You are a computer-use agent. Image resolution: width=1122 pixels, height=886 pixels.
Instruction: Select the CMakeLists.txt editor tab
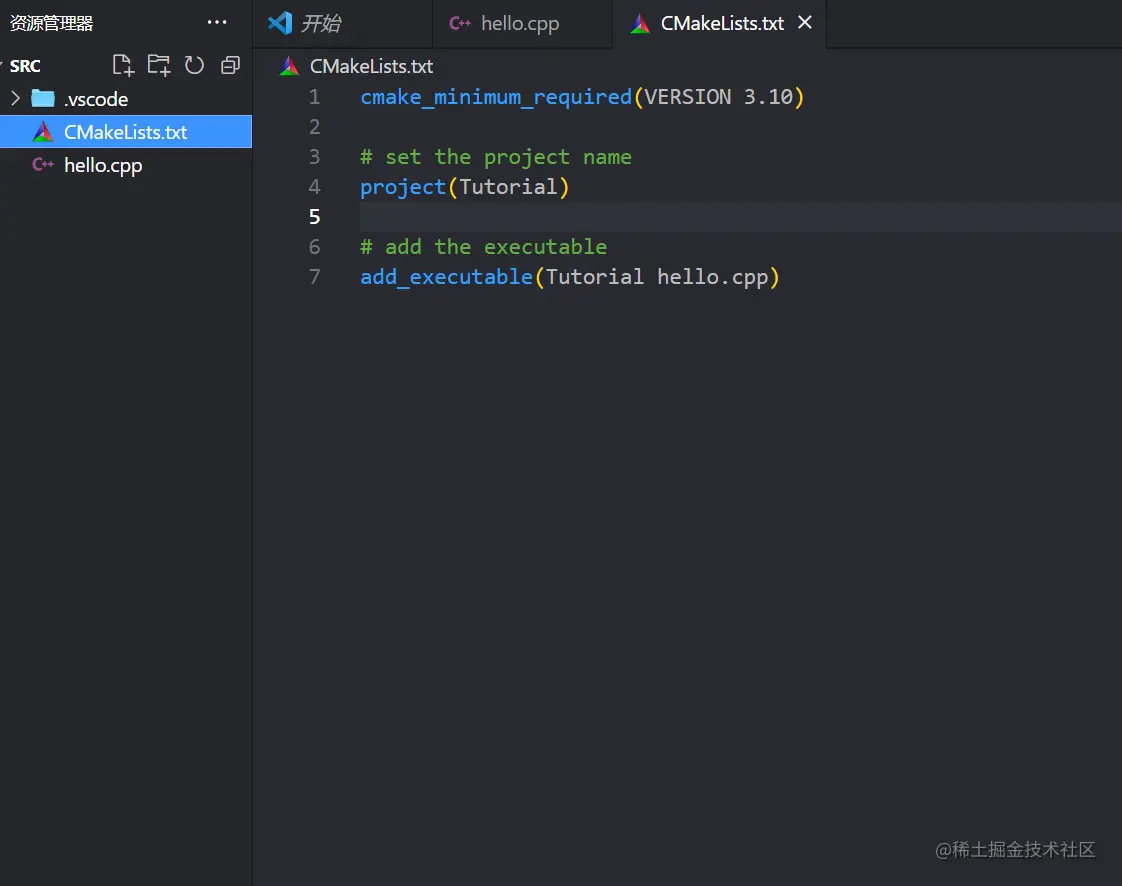click(x=719, y=24)
